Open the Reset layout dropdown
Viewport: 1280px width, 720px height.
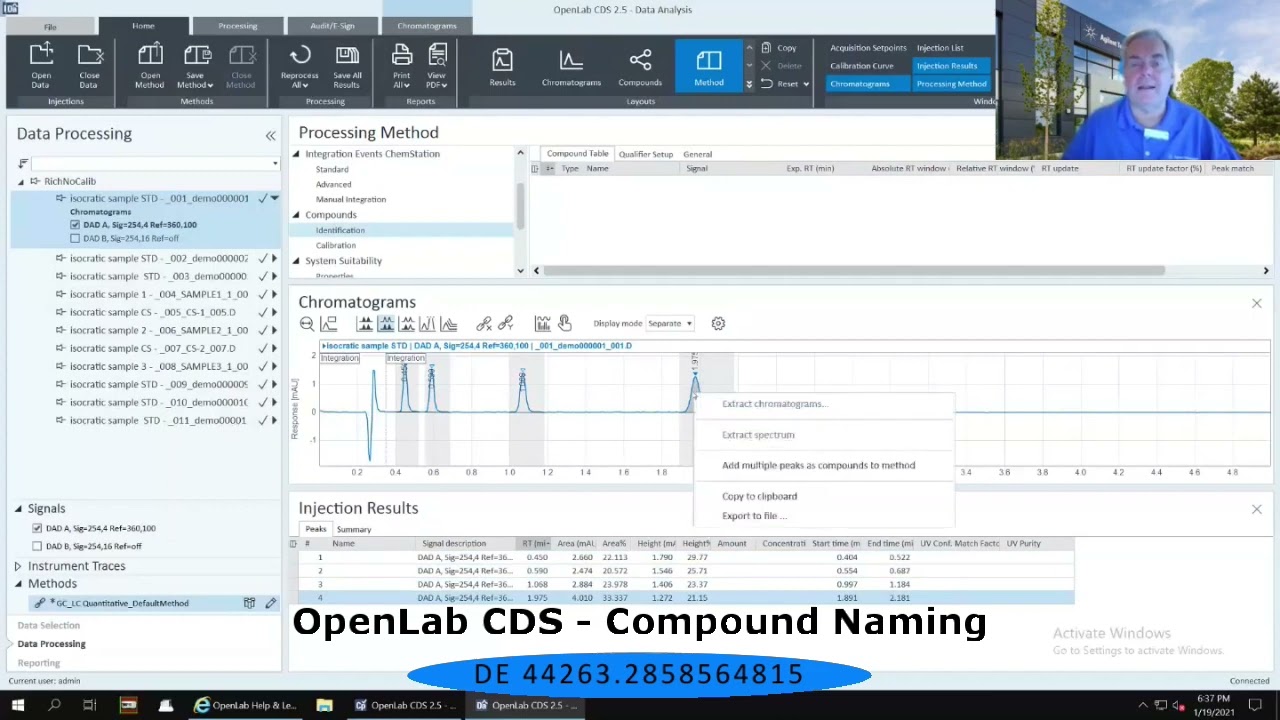[x=806, y=84]
